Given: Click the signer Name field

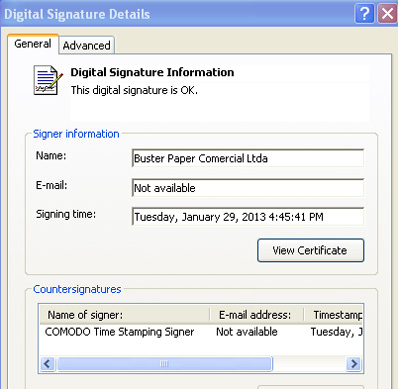Looking at the screenshot, I should (x=248, y=158).
